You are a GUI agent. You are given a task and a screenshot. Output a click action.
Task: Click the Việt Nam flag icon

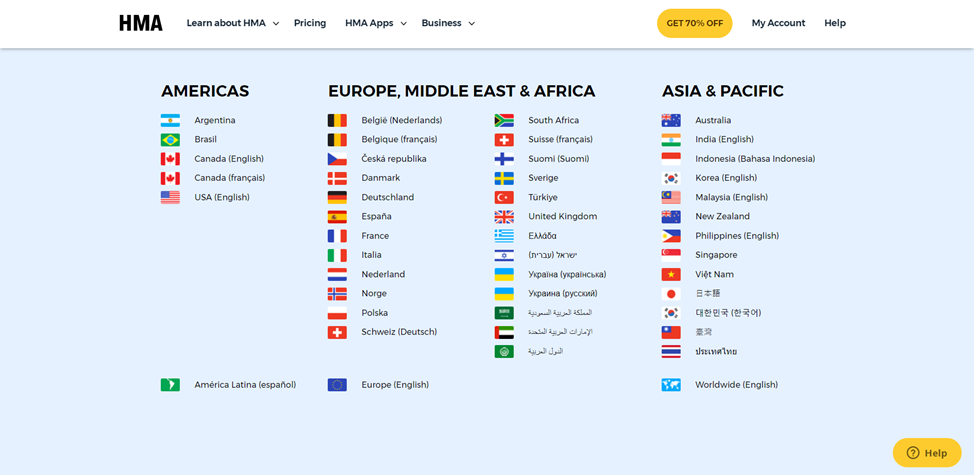[x=671, y=274]
